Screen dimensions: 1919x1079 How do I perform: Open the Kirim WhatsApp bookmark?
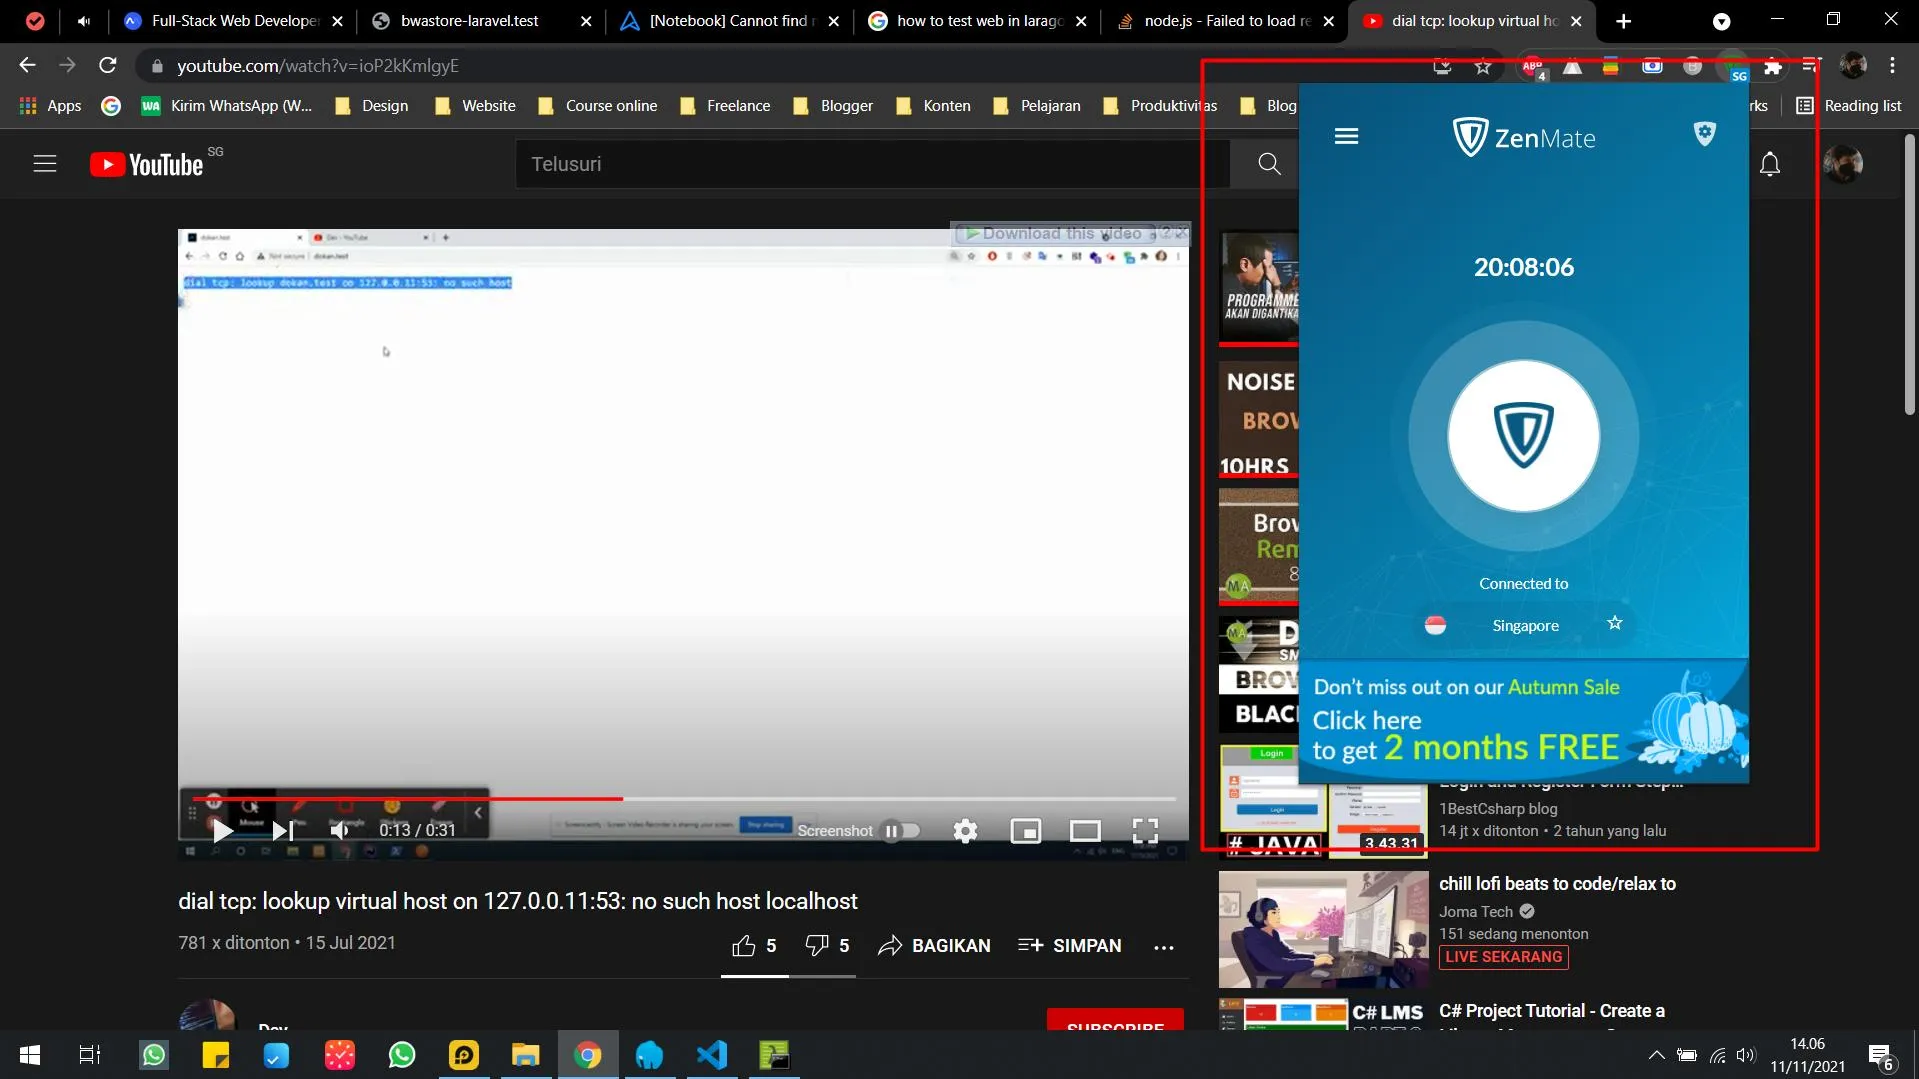[x=227, y=106]
